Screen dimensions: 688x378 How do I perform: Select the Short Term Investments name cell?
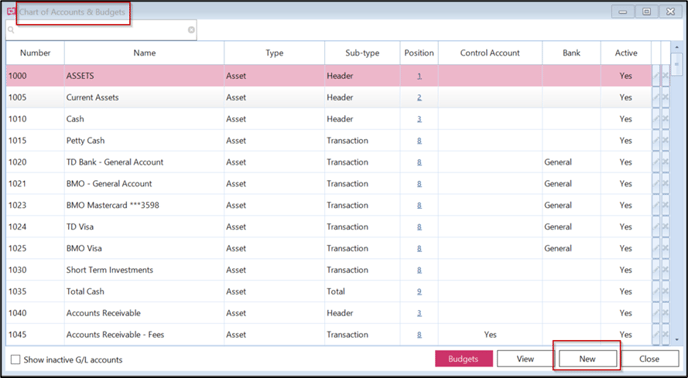click(144, 270)
